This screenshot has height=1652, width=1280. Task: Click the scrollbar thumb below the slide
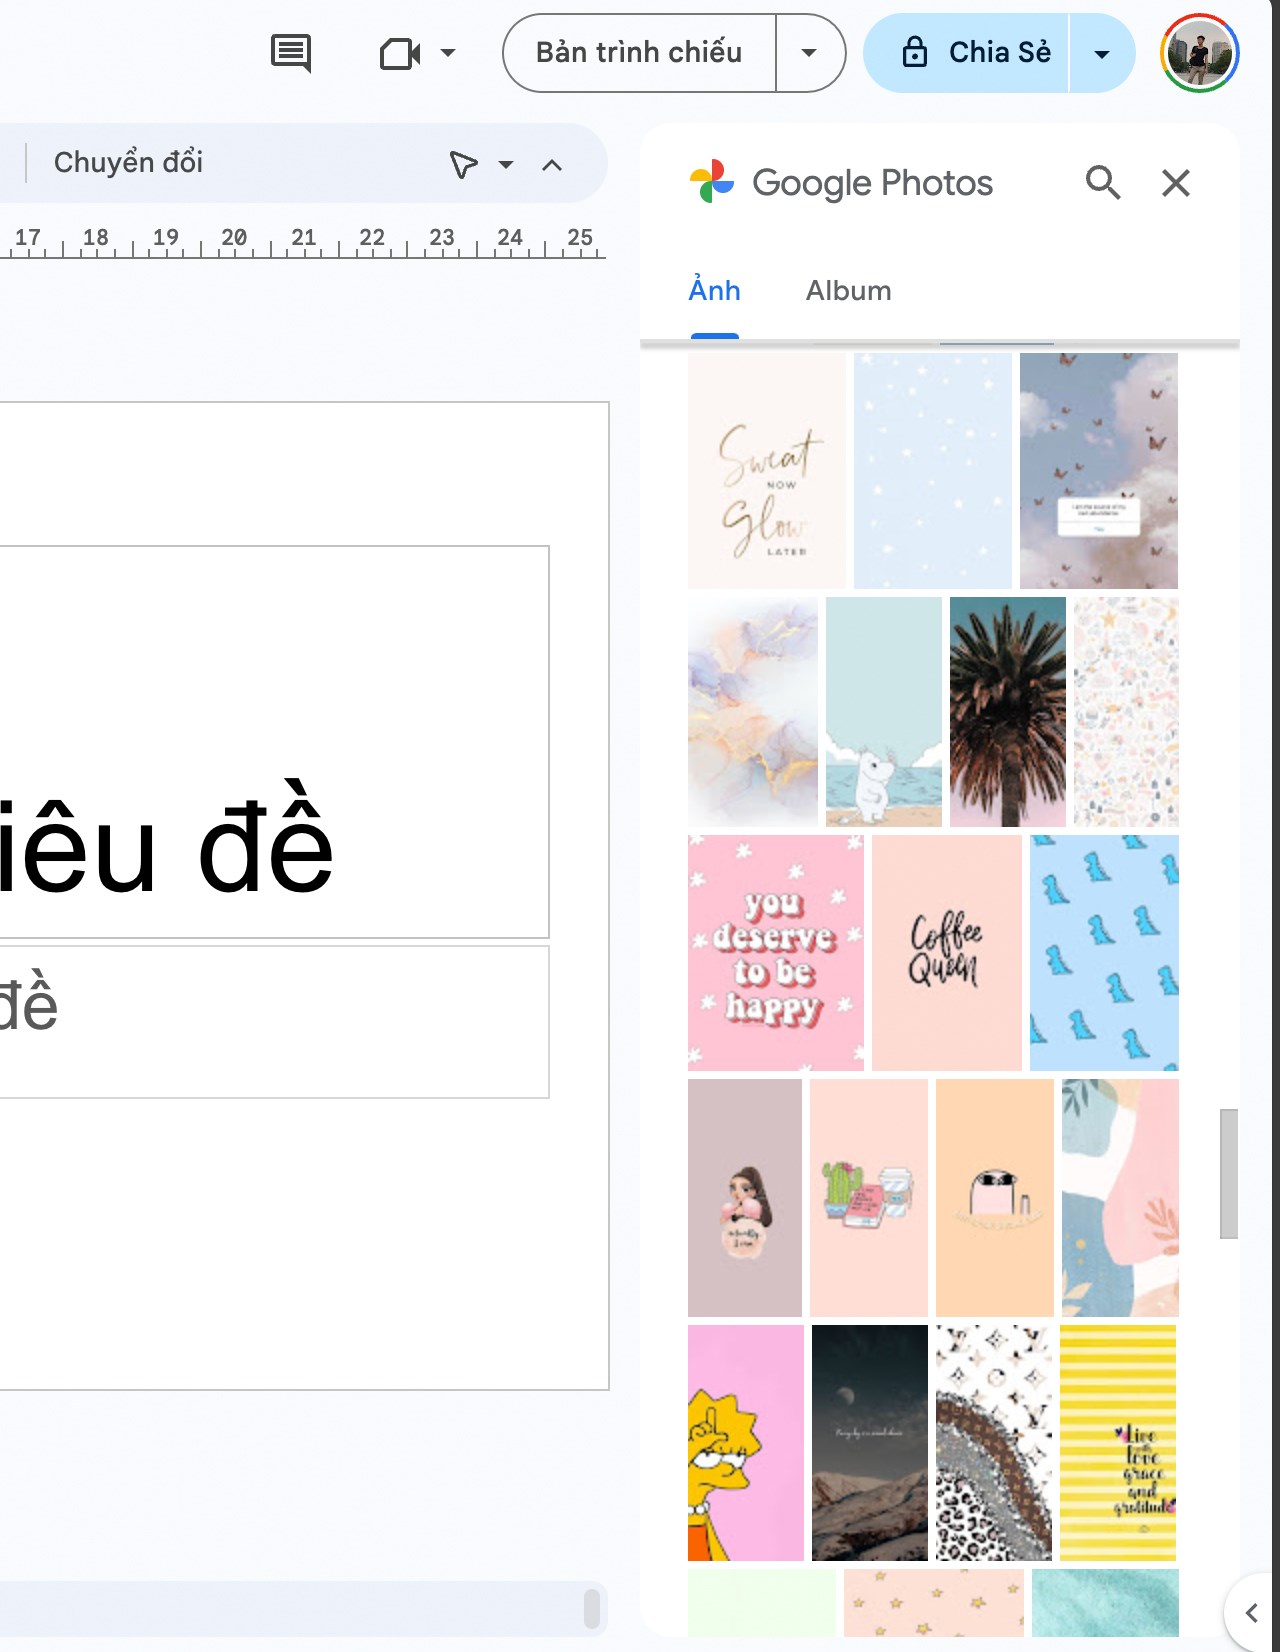[x=592, y=1609]
